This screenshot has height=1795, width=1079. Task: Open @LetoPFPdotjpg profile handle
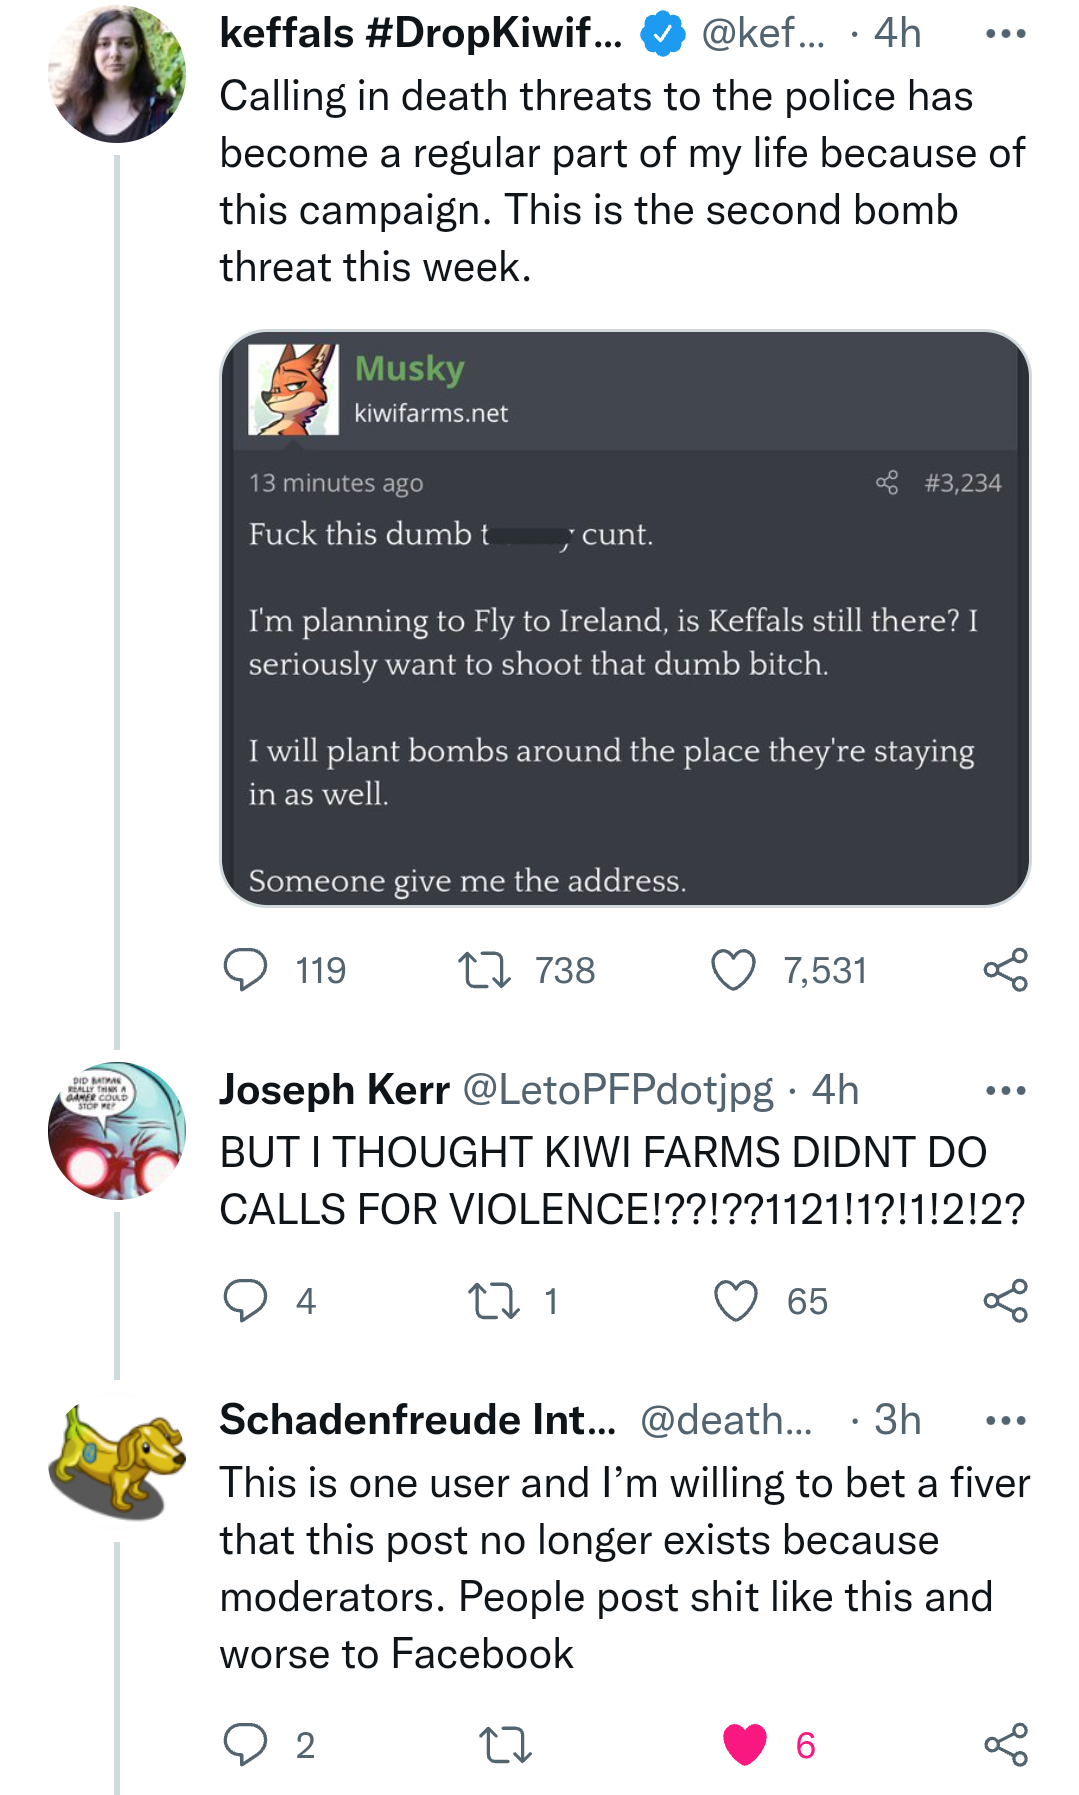618,1090
